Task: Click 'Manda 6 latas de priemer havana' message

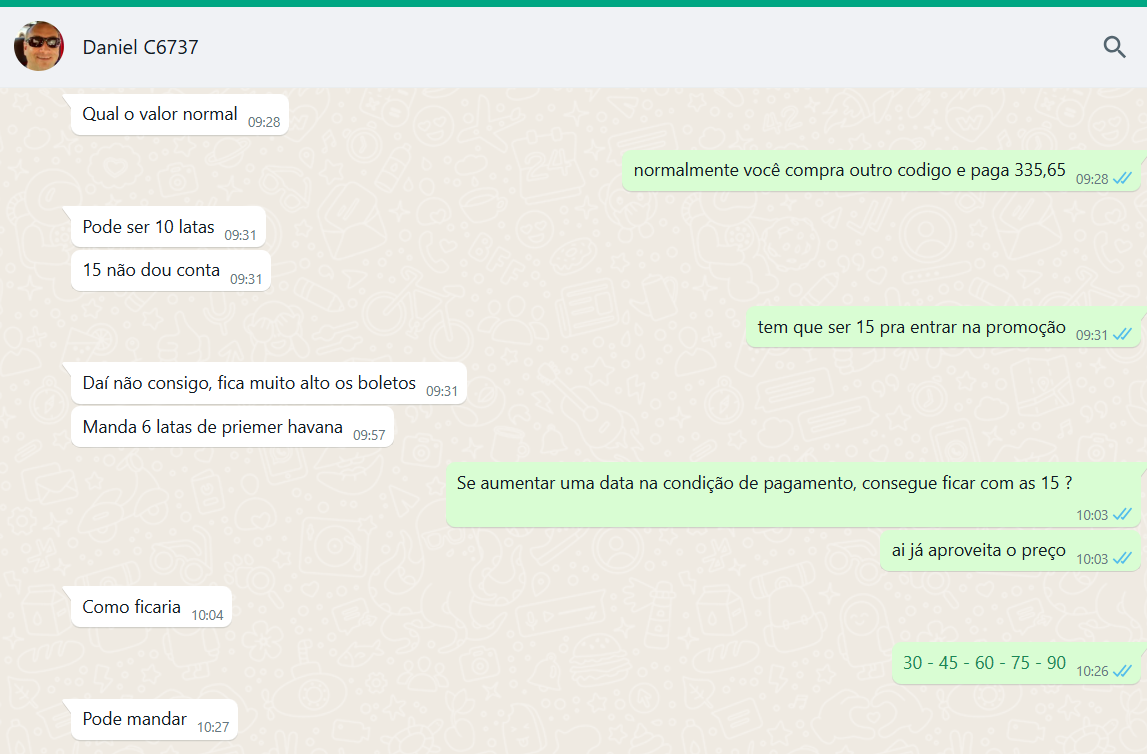Action: [x=212, y=427]
